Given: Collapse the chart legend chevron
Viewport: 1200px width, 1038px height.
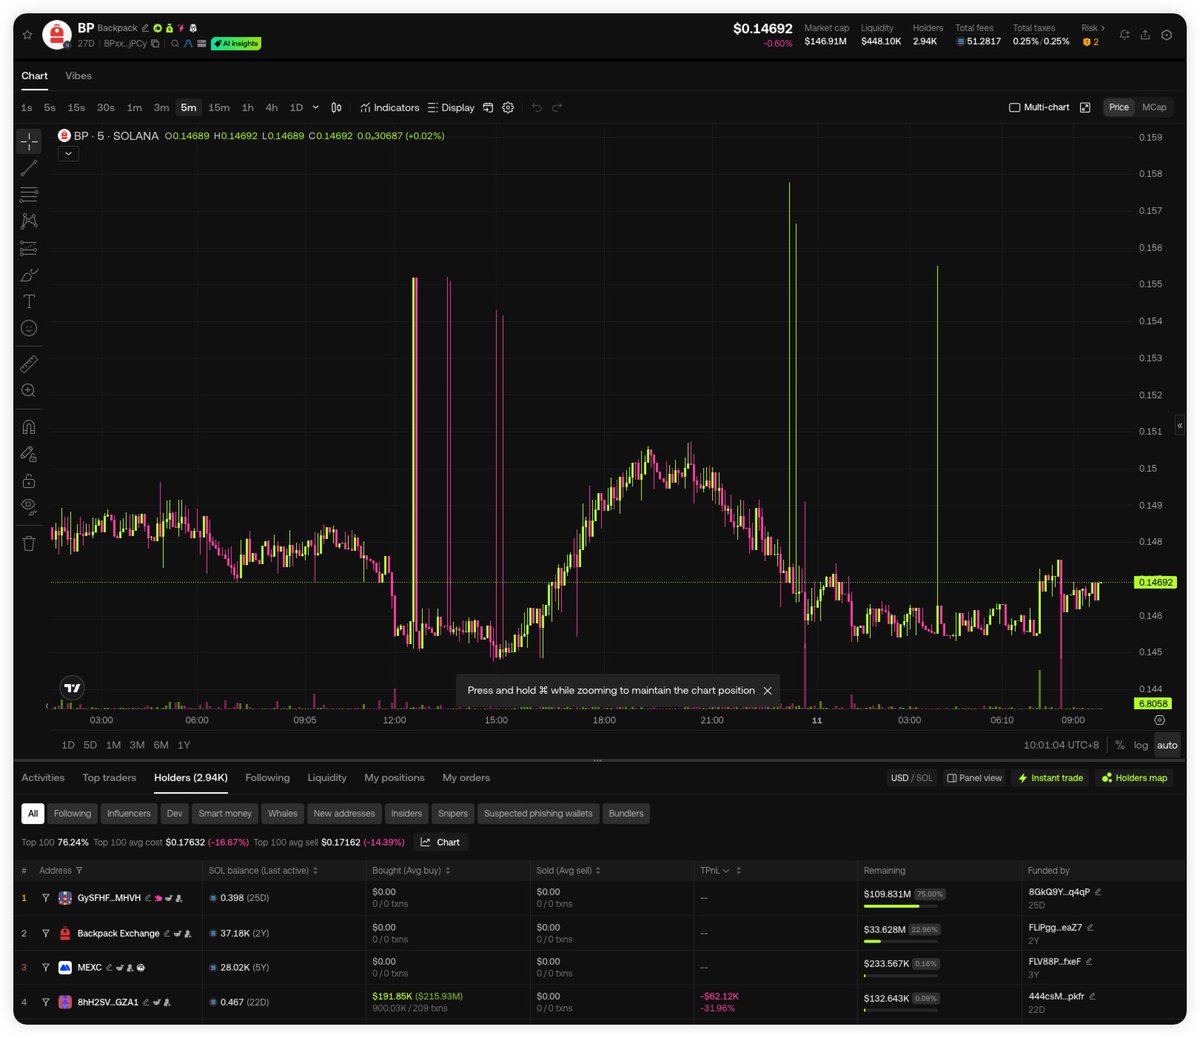Looking at the screenshot, I should pyautogui.click(x=68, y=154).
